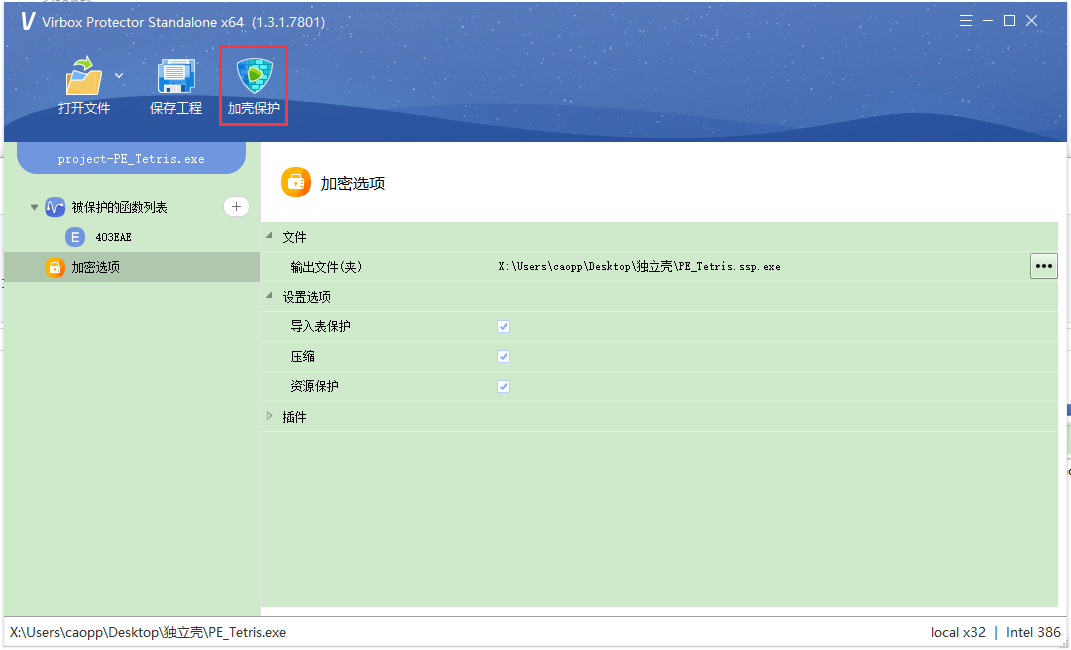Image resolution: width=1071 pixels, height=650 pixels.
Task: Toggle the 导入表保护 checkbox
Action: pyautogui.click(x=504, y=327)
